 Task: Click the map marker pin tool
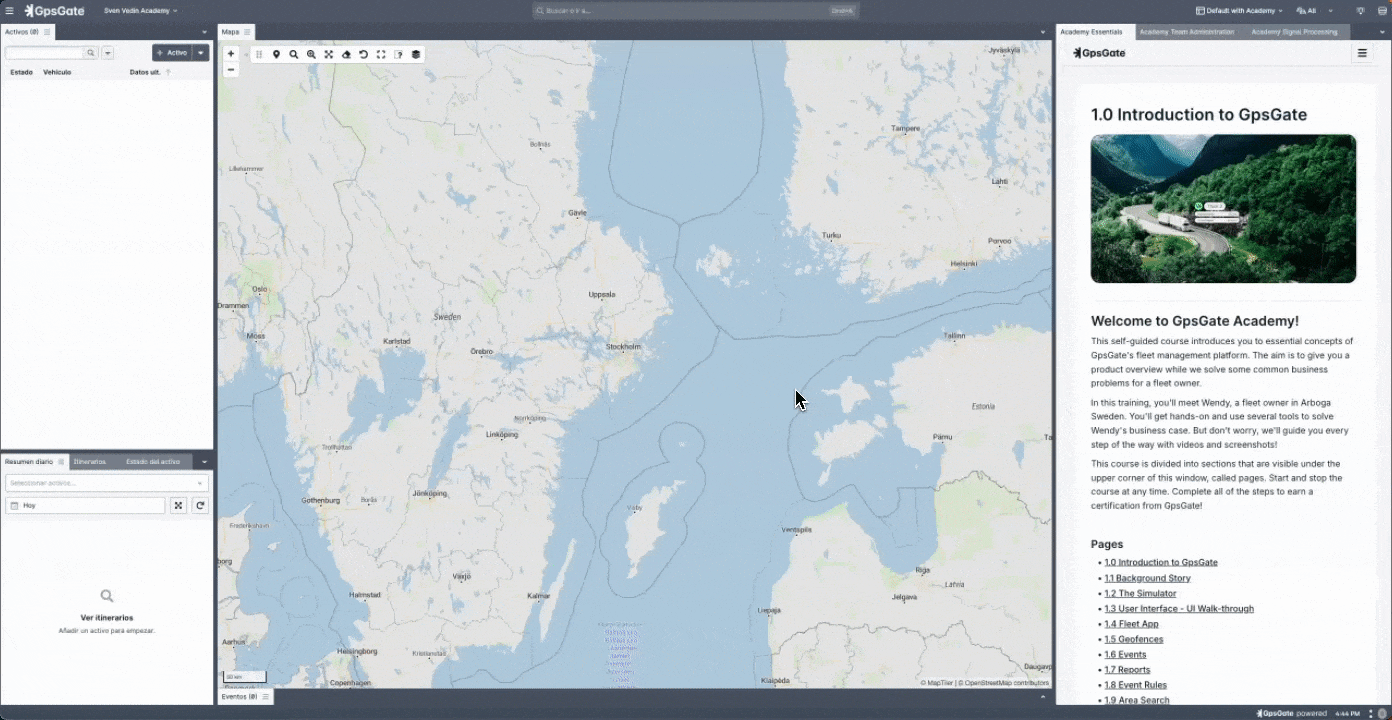pos(276,55)
